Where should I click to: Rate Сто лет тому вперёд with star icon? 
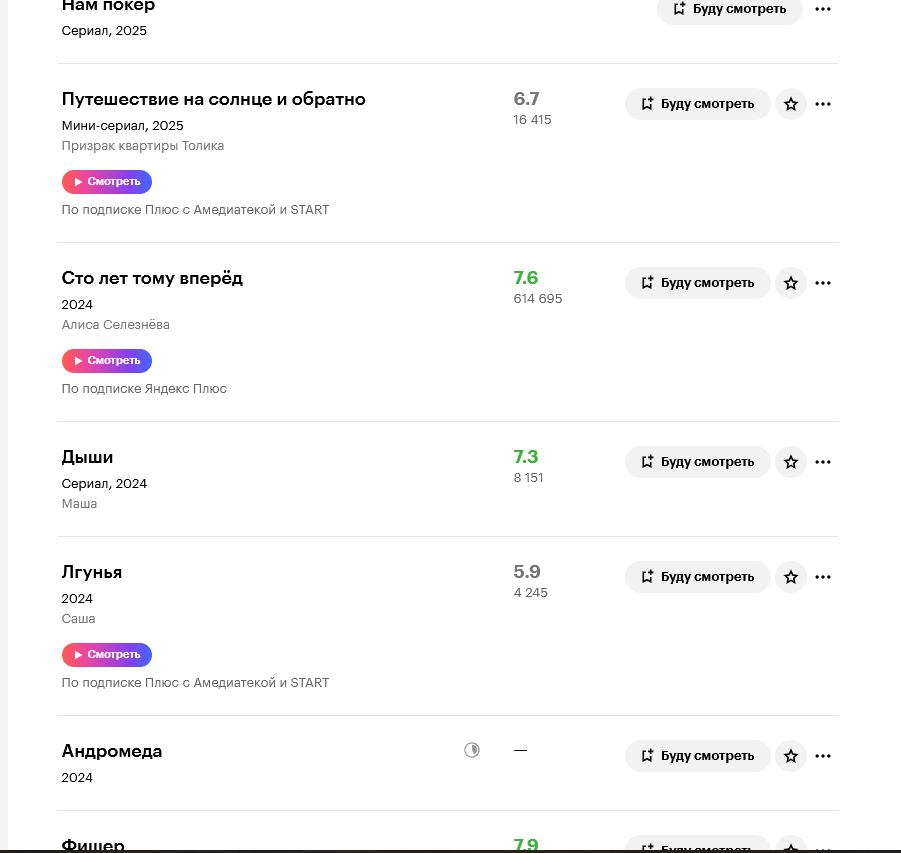point(791,283)
